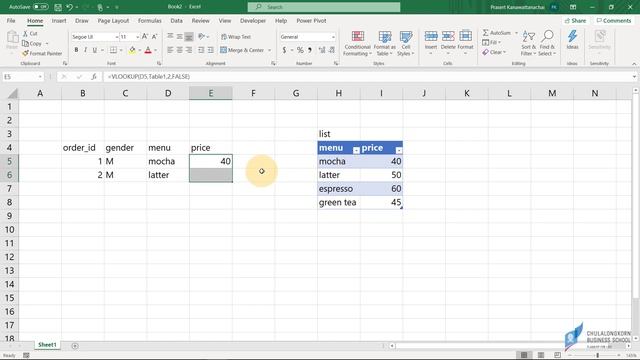Click the Select All corner triangle
The height and width of the screenshot is (360, 640).
[13, 94]
